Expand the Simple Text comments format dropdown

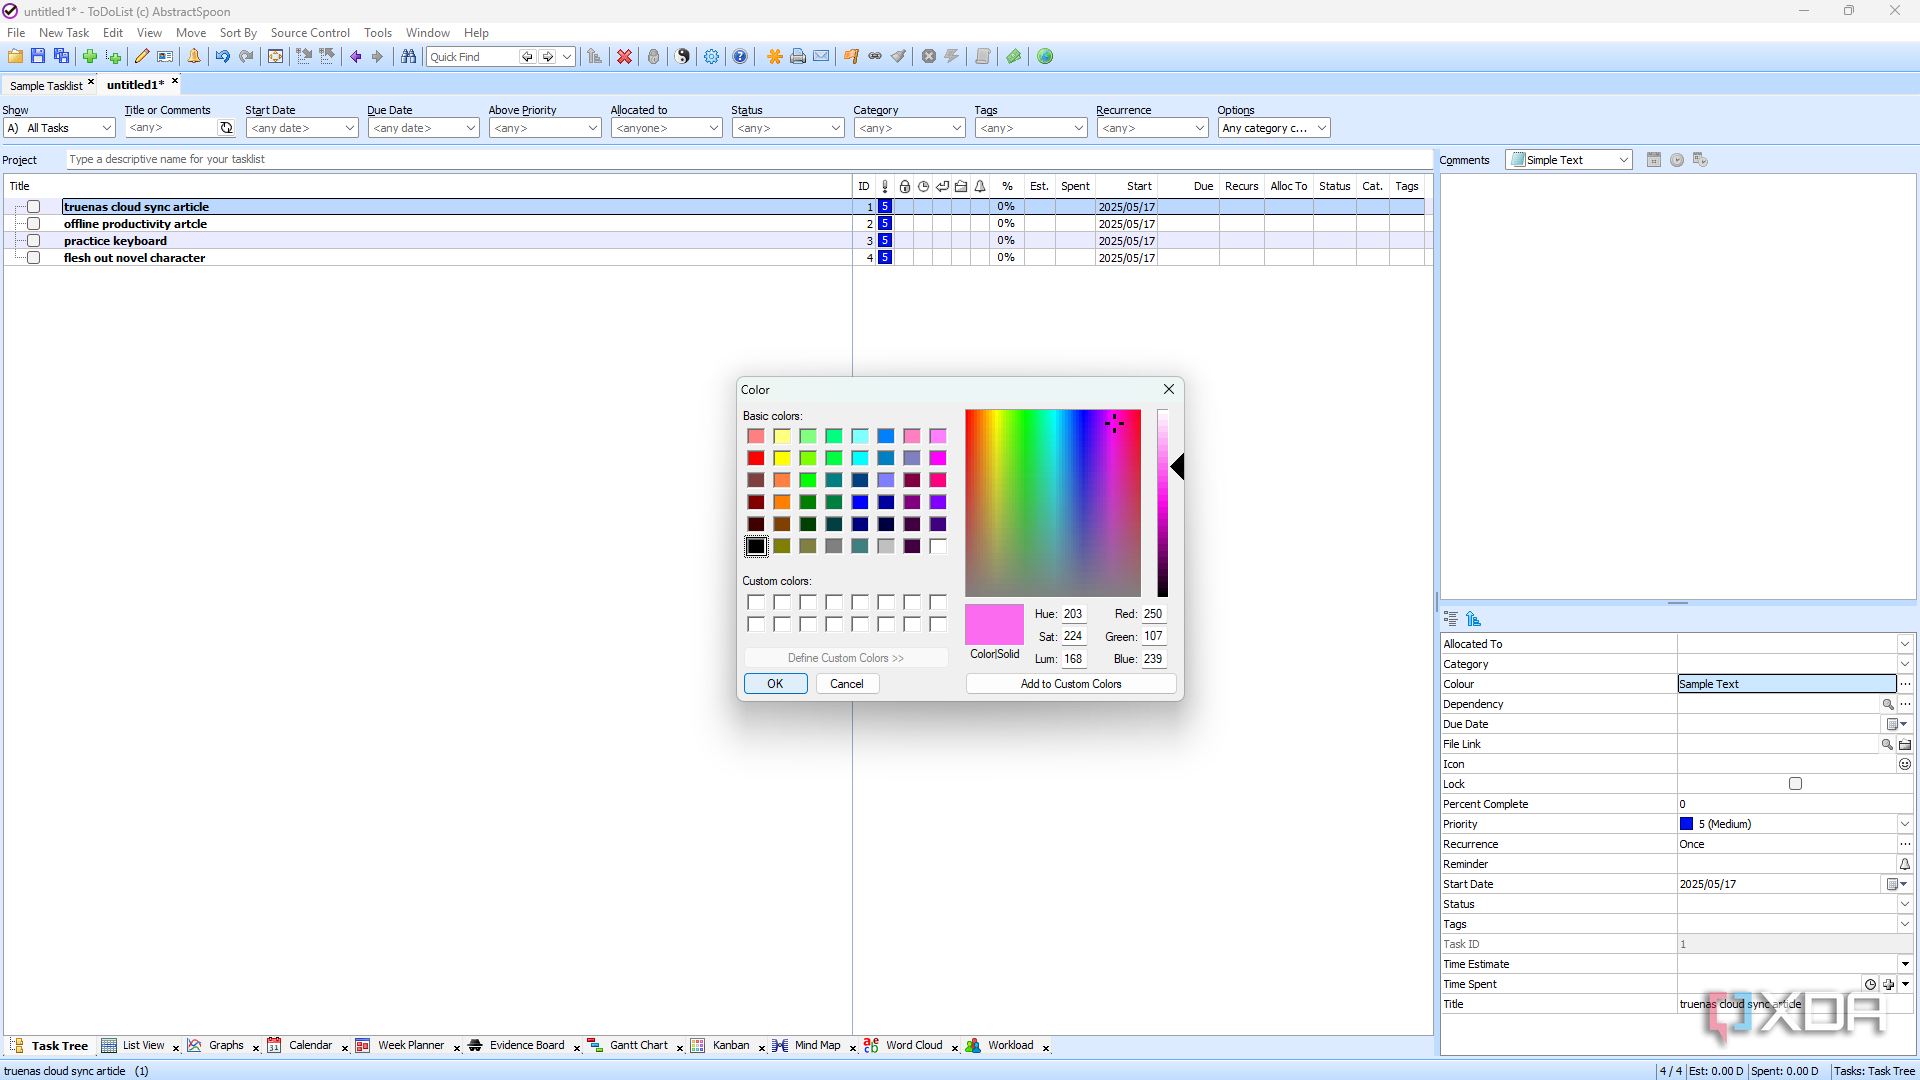1569,160
